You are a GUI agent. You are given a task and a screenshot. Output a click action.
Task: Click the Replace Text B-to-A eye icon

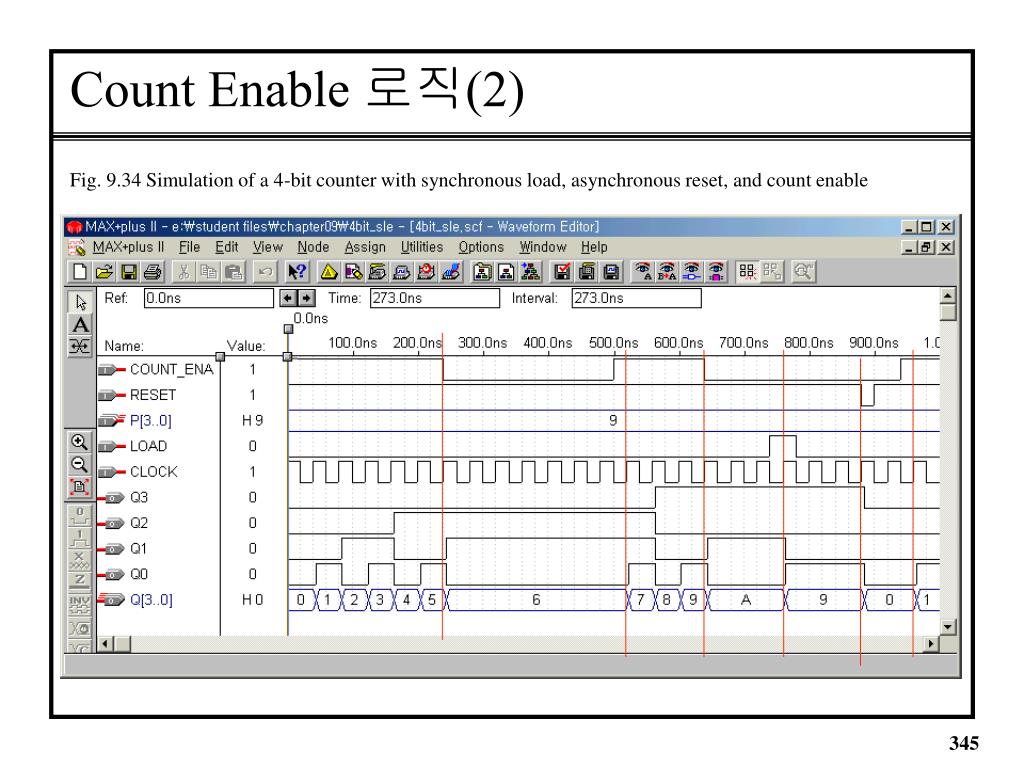(x=667, y=272)
